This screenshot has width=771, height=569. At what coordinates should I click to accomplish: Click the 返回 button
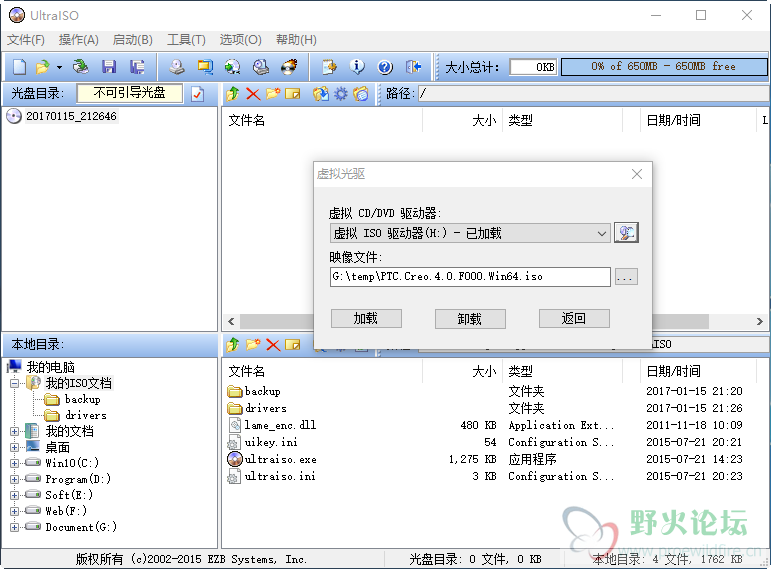(x=574, y=319)
